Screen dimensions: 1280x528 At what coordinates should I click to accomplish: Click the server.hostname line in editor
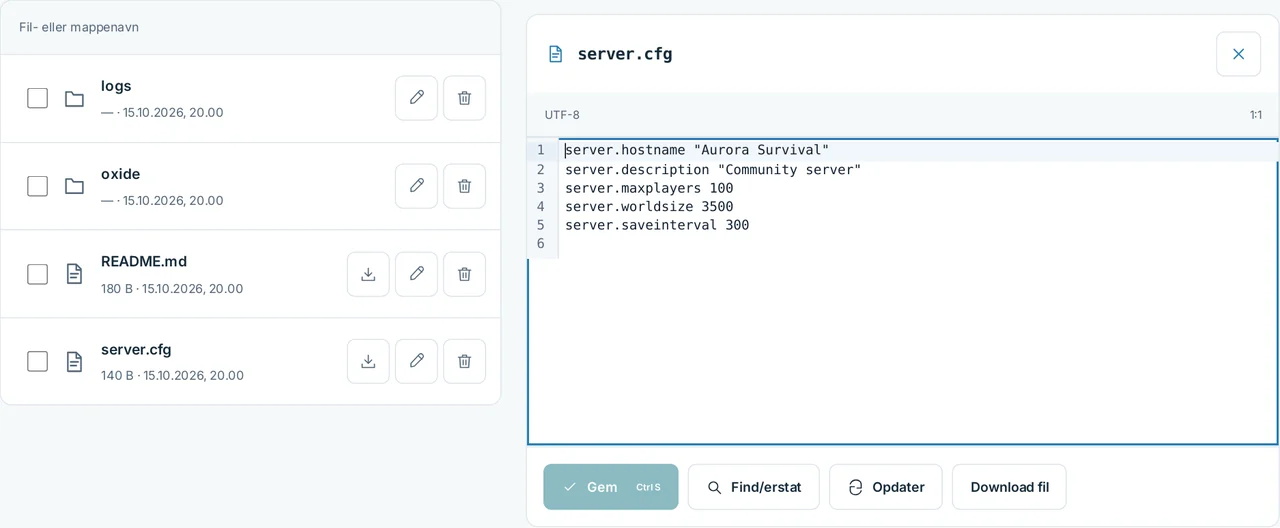[697, 150]
